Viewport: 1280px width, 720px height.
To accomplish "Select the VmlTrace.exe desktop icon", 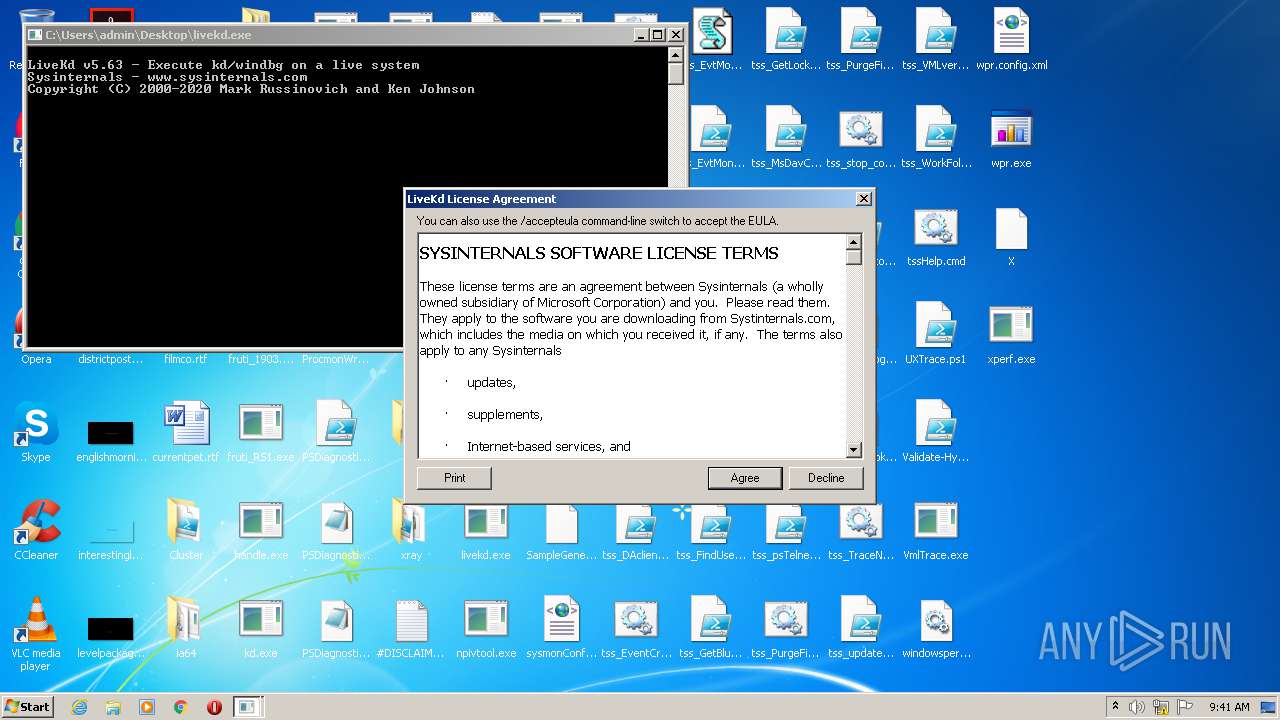I will click(x=936, y=531).
